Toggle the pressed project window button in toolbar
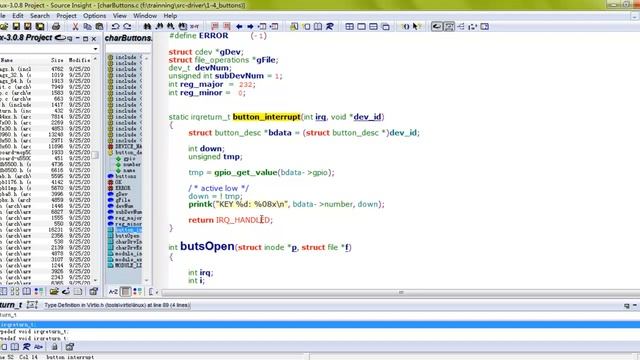The width and height of the screenshot is (640, 360). coord(437,27)
